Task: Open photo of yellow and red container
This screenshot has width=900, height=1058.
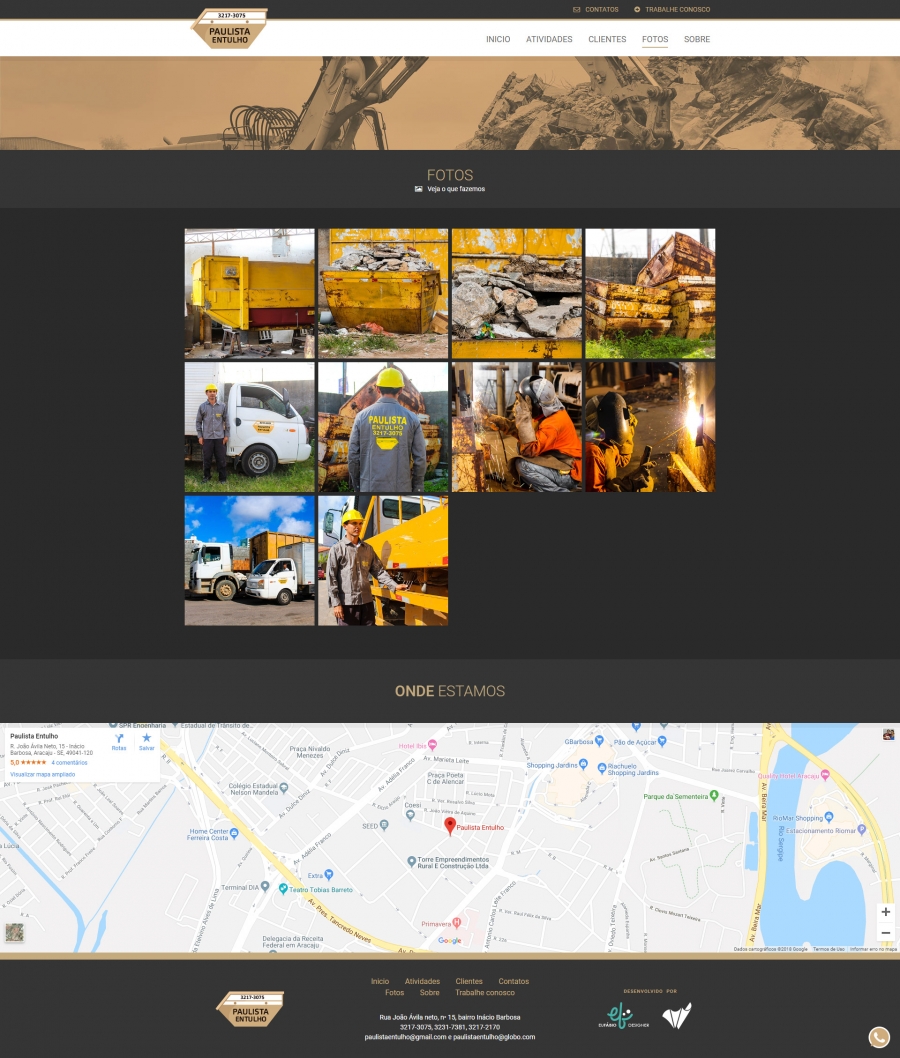Action: 250,294
